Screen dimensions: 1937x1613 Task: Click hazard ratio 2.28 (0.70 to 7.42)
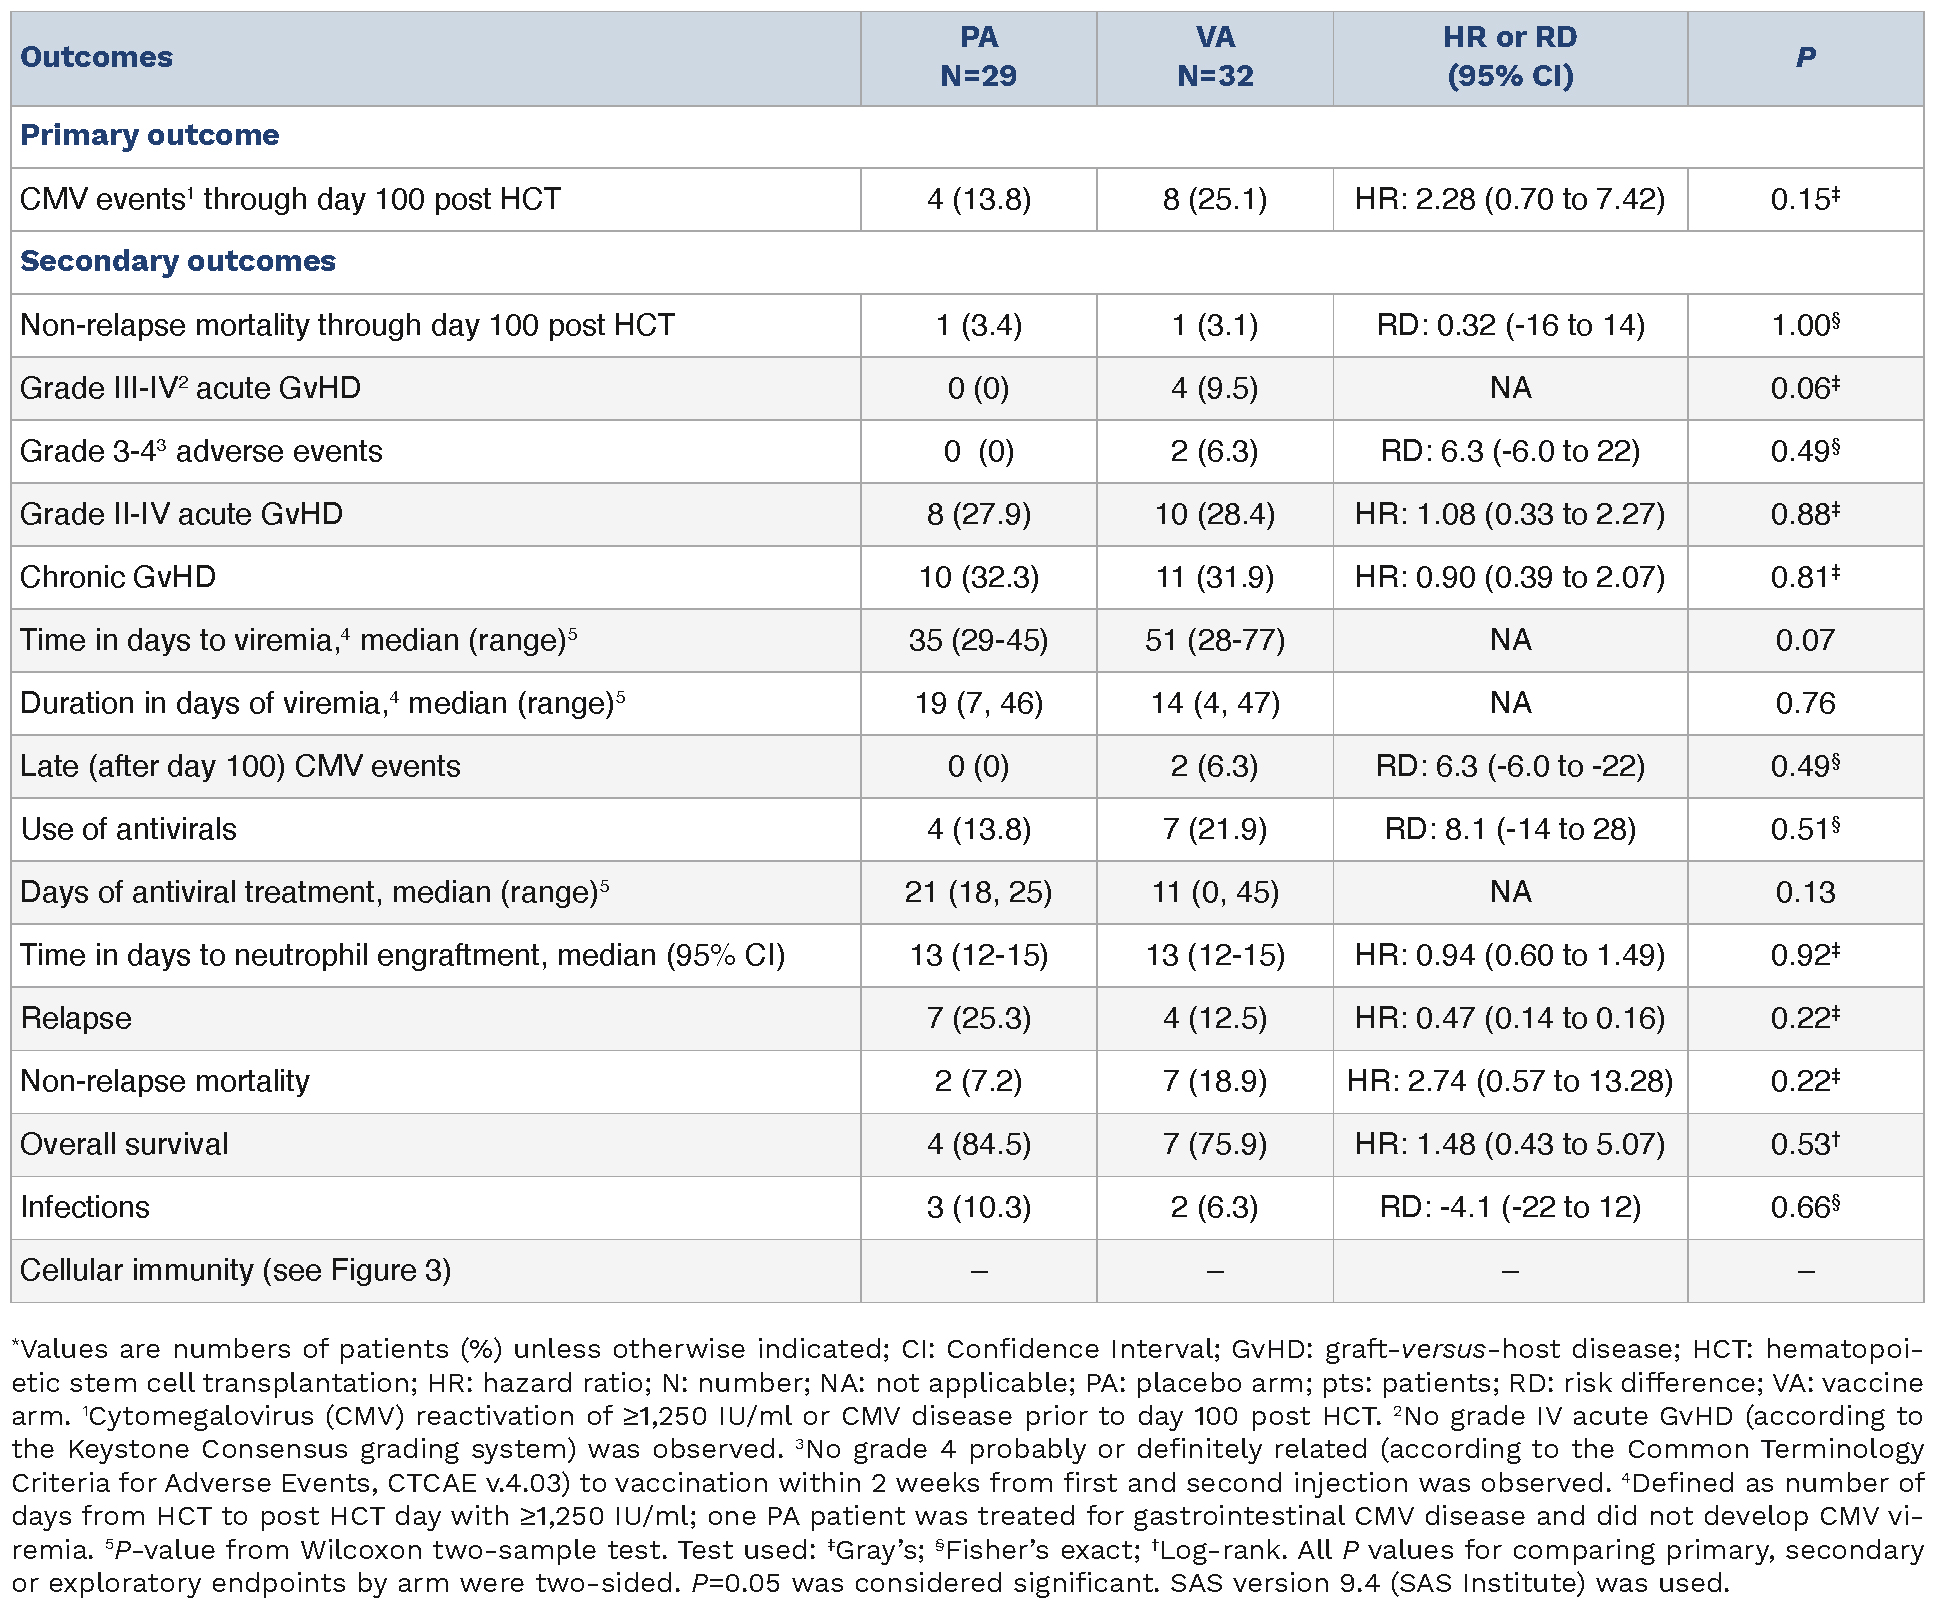[1509, 199]
